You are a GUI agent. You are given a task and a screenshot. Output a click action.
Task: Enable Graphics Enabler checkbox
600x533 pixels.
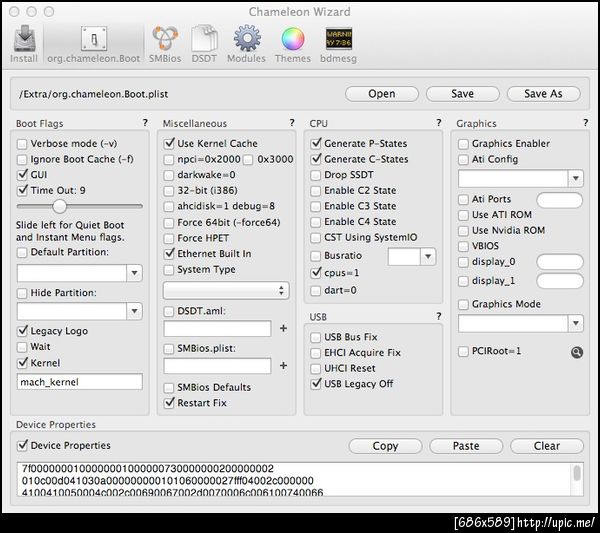(463, 144)
